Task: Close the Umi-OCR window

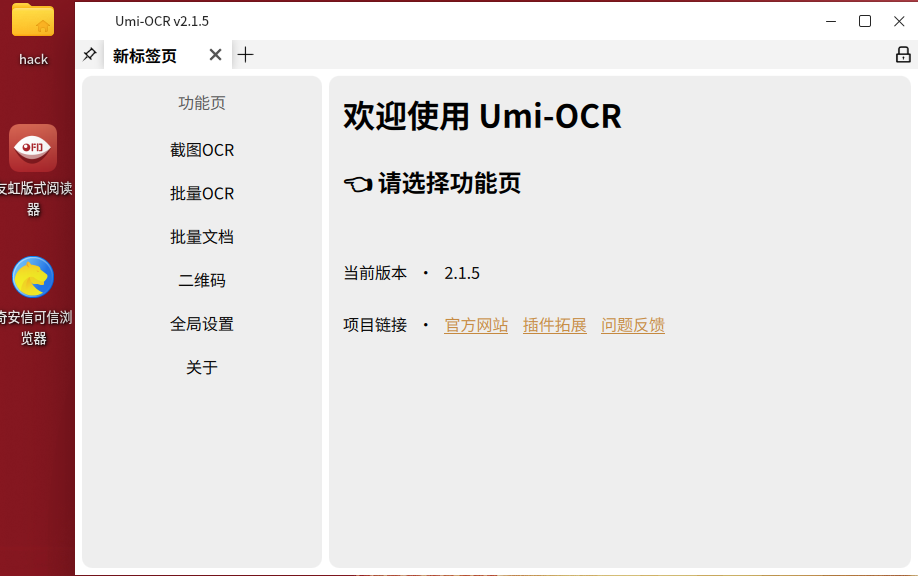Action: click(899, 21)
